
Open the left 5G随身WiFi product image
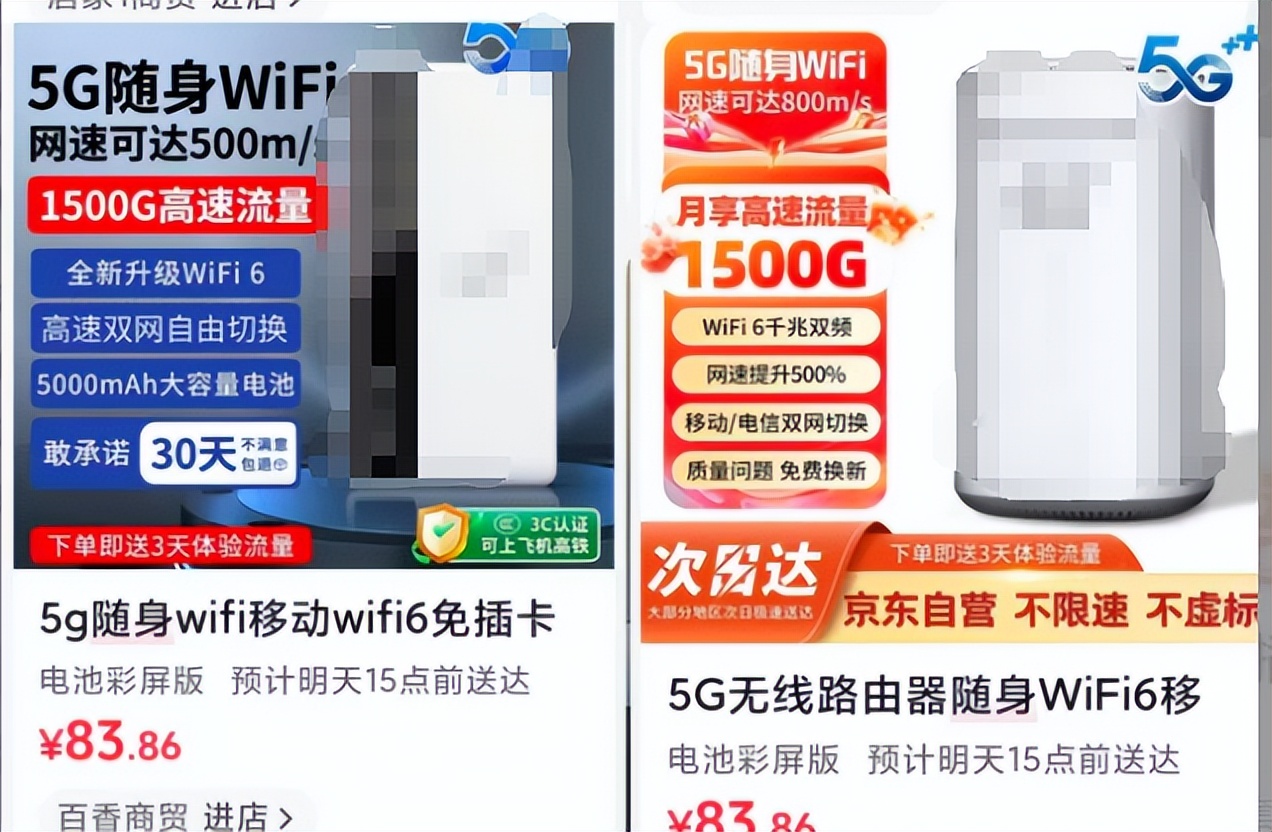click(314, 295)
